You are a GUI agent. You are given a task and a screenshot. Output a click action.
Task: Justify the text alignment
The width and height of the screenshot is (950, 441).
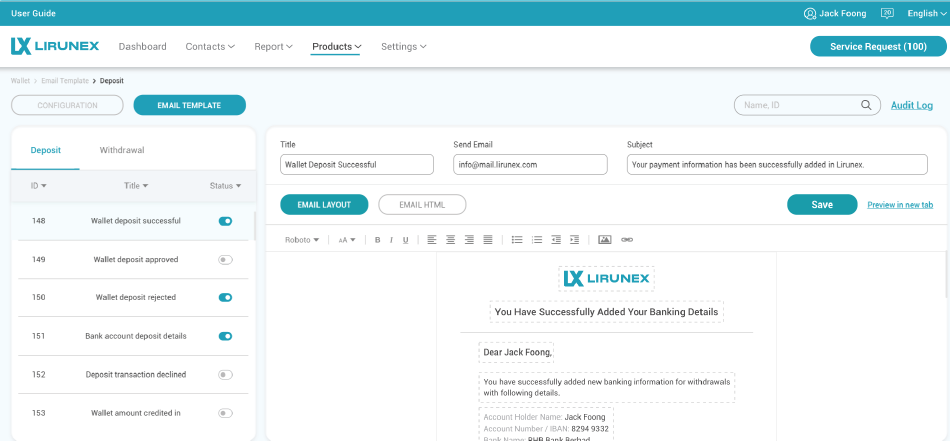(x=488, y=240)
